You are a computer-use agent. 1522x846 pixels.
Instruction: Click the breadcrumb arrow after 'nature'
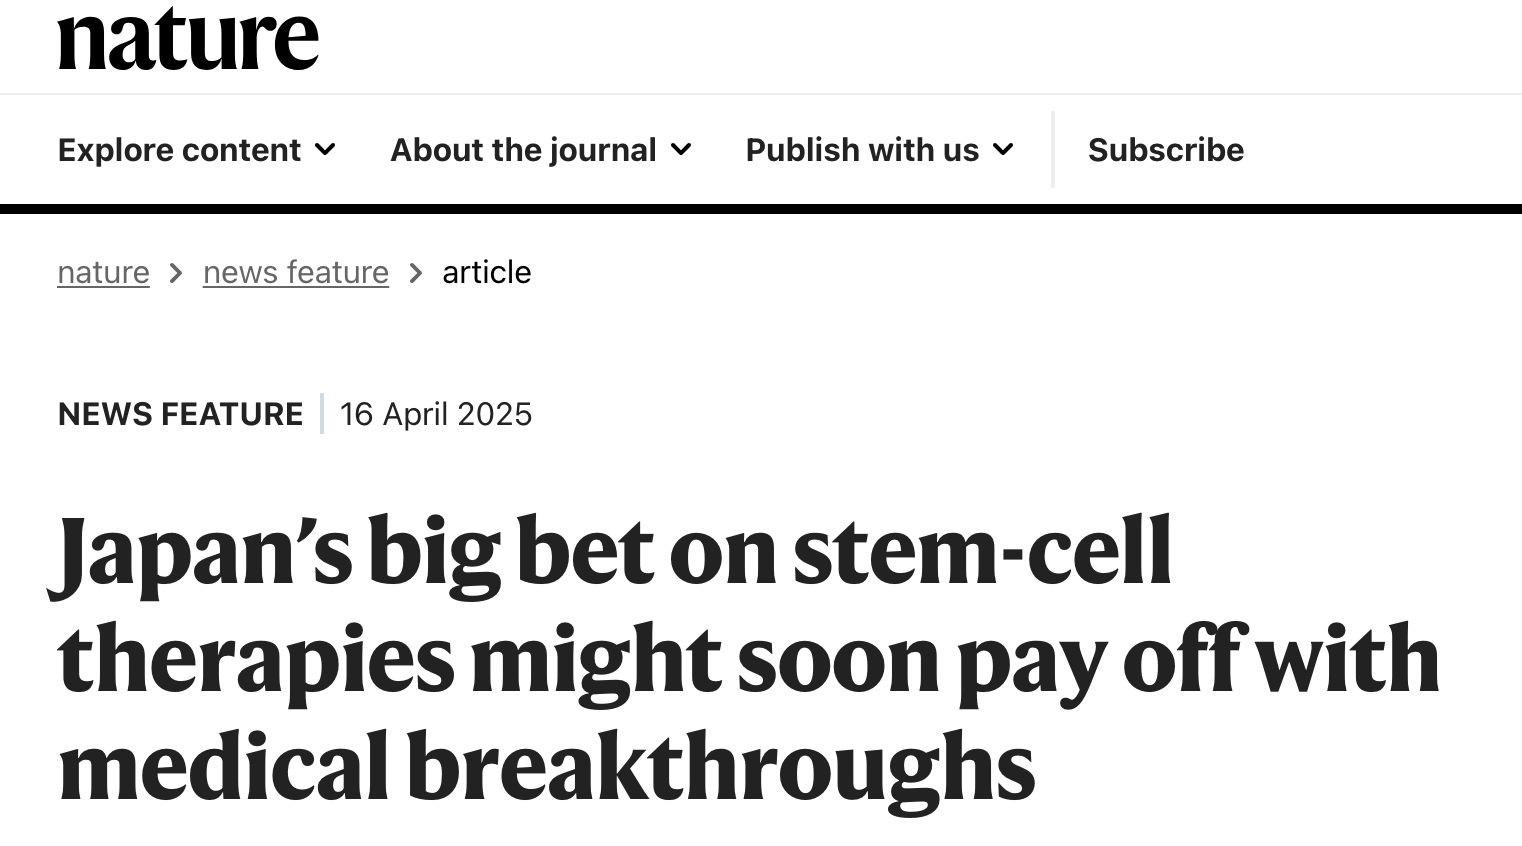tap(176, 273)
